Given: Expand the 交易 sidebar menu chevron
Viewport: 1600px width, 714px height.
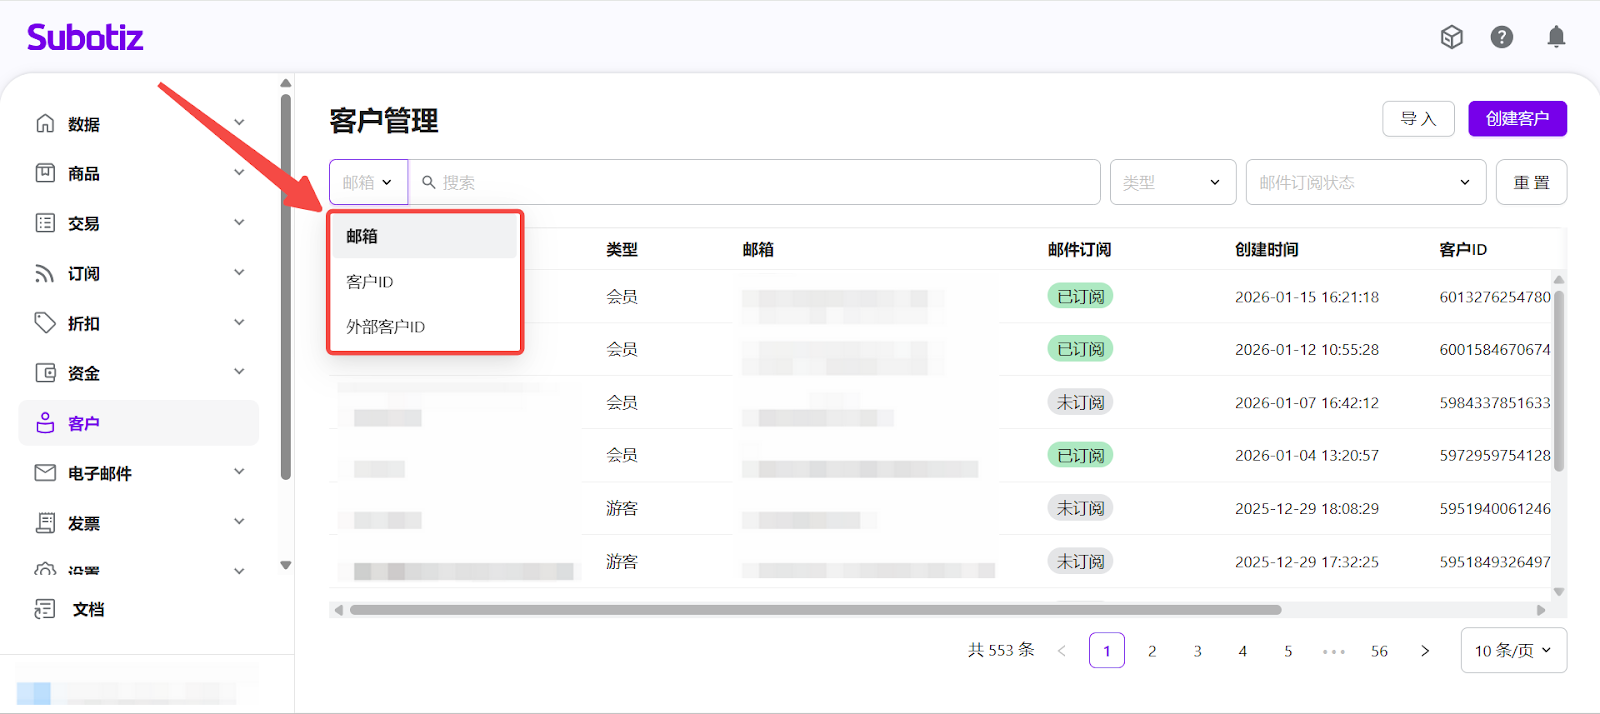Looking at the screenshot, I should [239, 222].
